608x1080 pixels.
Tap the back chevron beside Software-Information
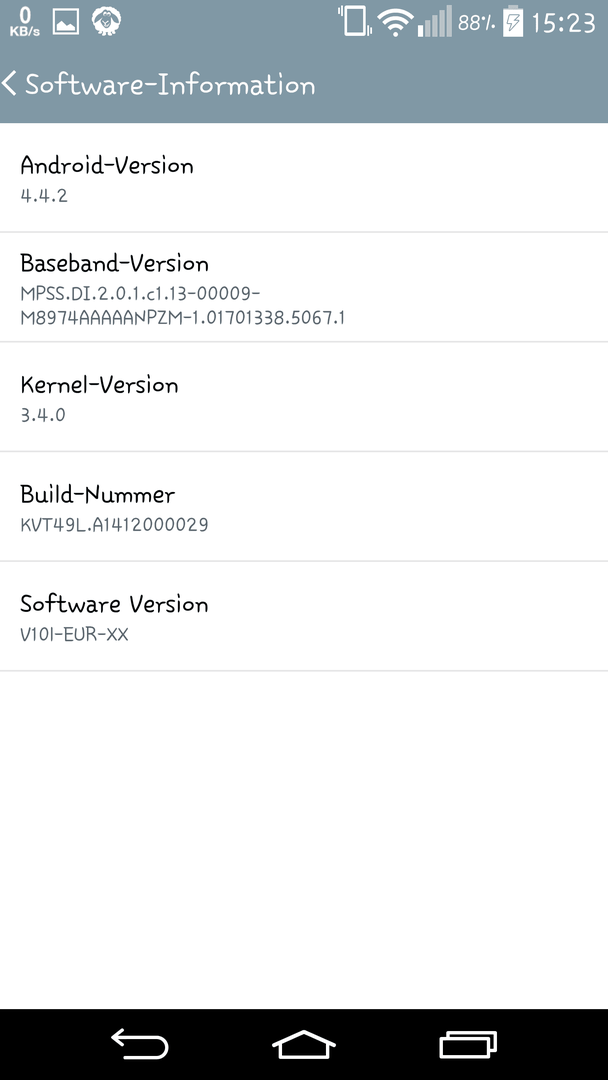(9, 84)
